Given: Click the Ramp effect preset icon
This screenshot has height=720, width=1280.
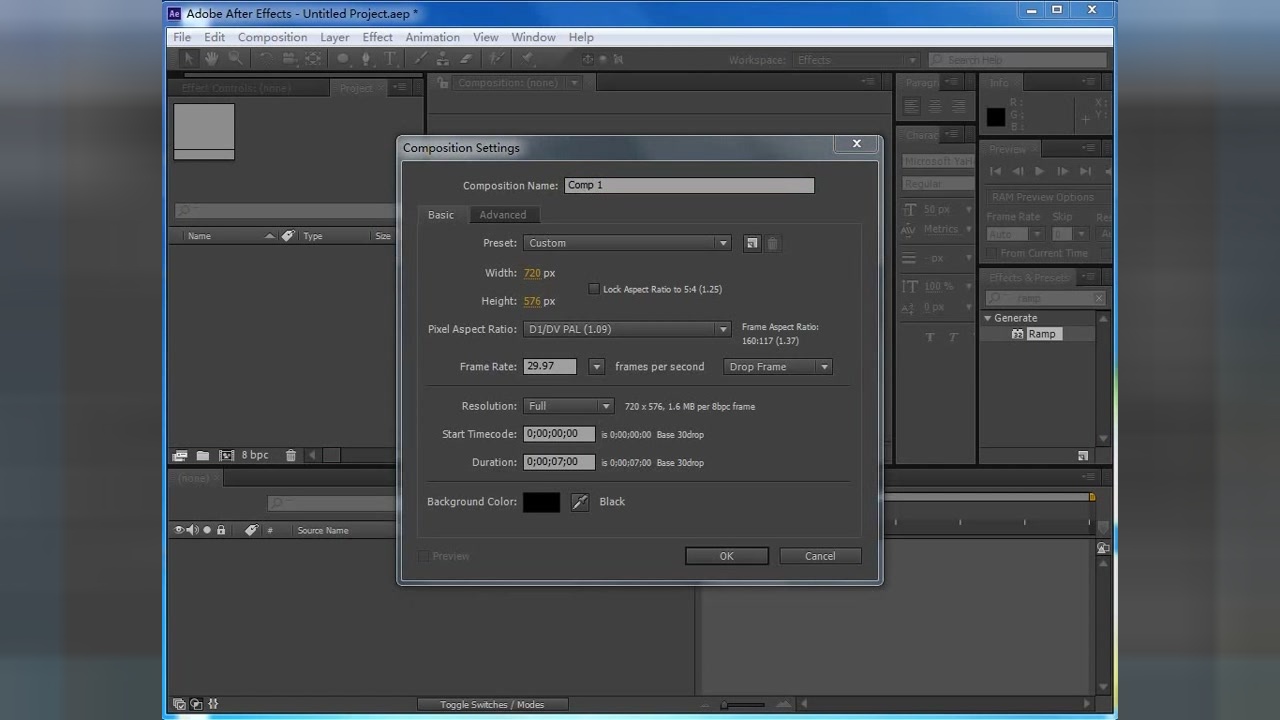Looking at the screenshot, I should [1017, 334].
